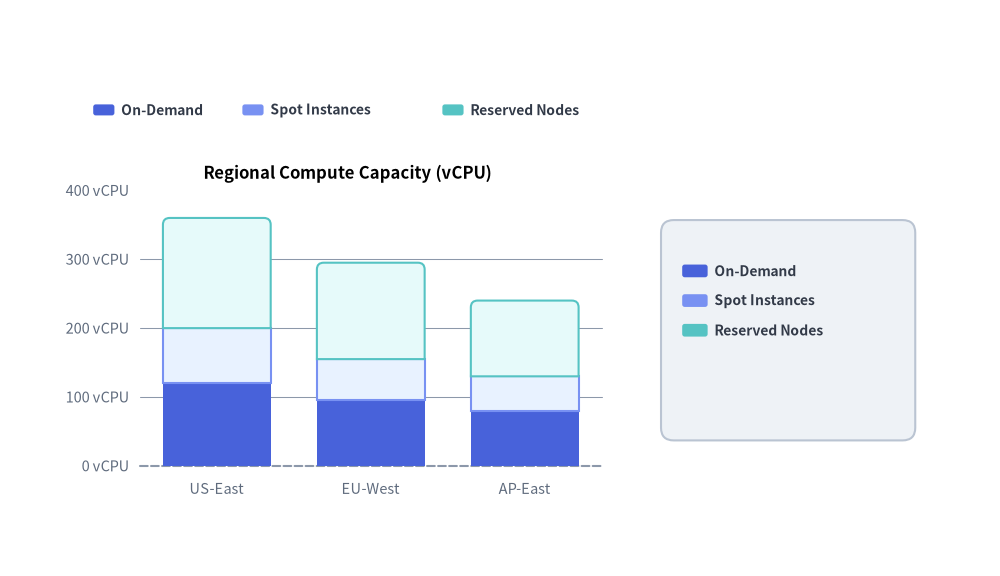Click US-East On-Demand bar segment
This screenshot has height=576, width=1000.
tap(217, 425)
